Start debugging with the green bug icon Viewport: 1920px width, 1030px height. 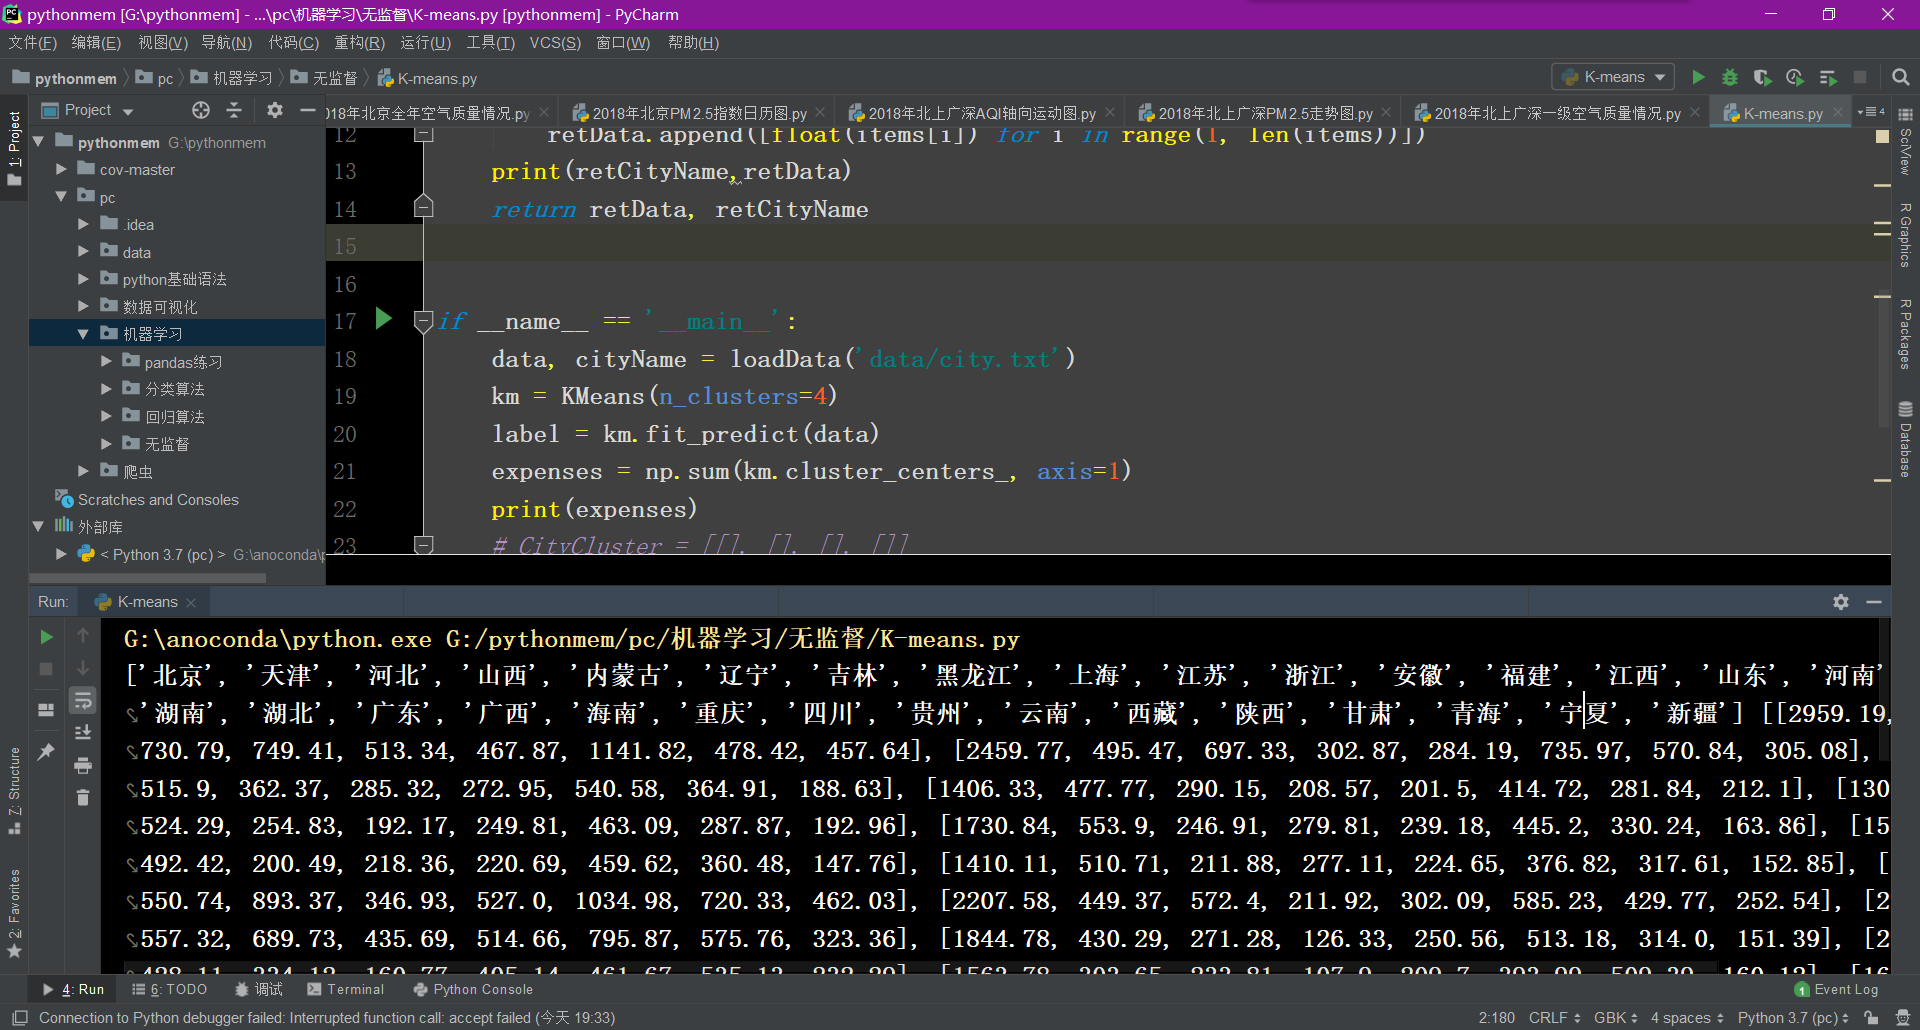point(1730,77)
